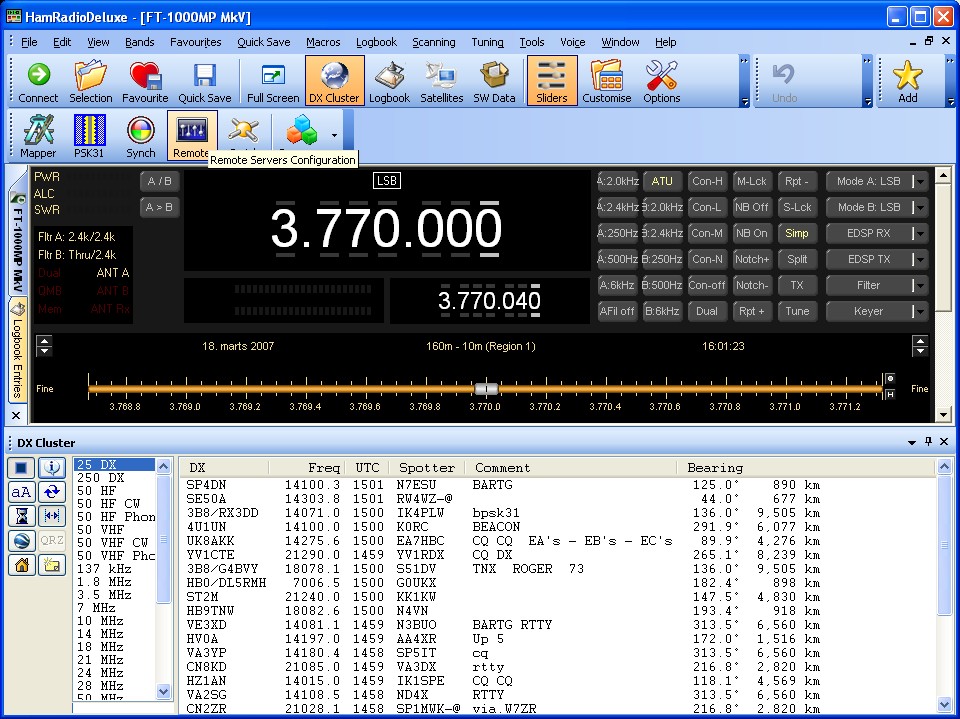Select the Logbook Entries side tab
The width and height of the screenshot is (960, 719).
(18, 350)
